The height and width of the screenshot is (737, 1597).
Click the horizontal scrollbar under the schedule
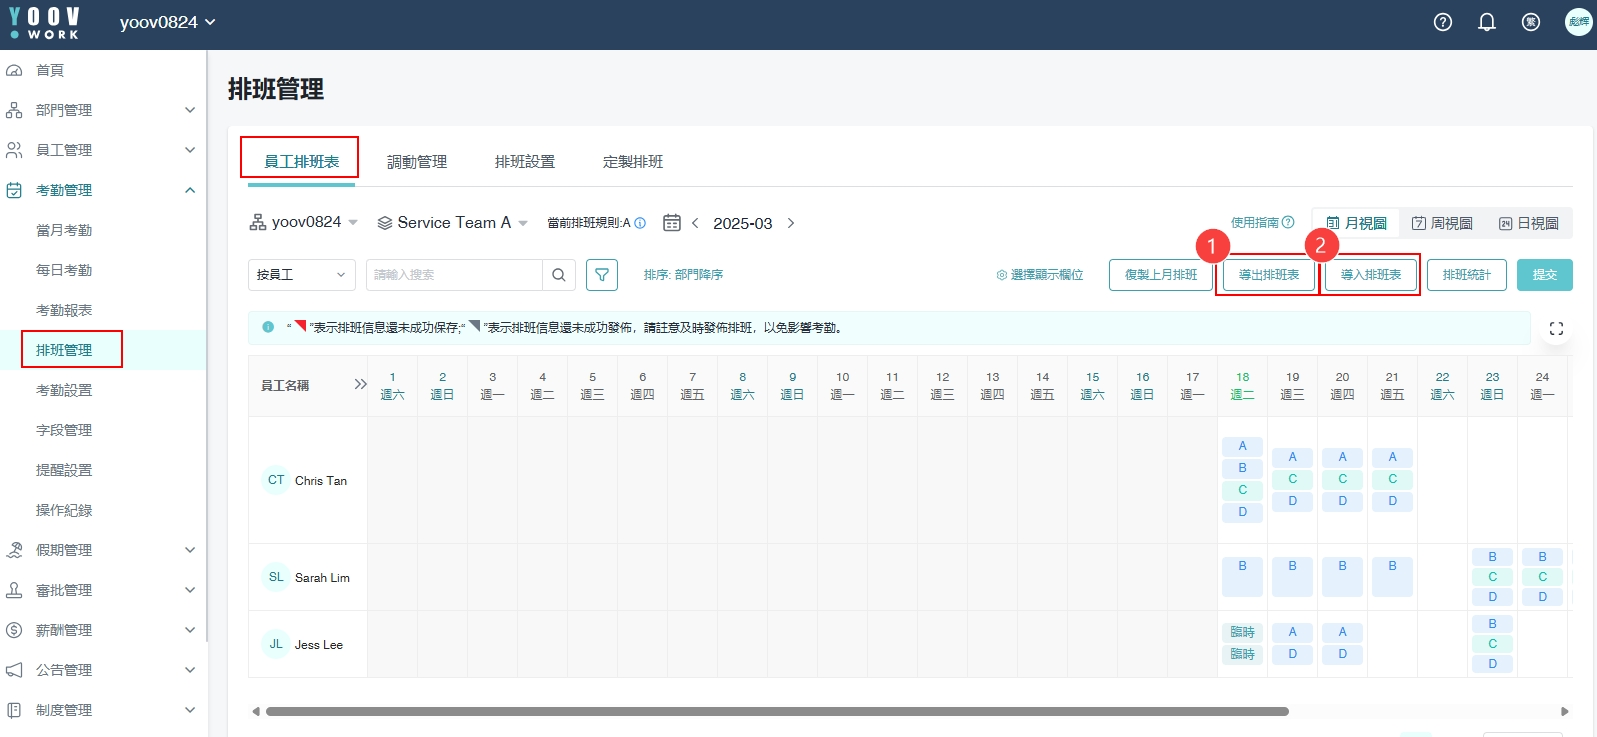click(x=776, y=712)
